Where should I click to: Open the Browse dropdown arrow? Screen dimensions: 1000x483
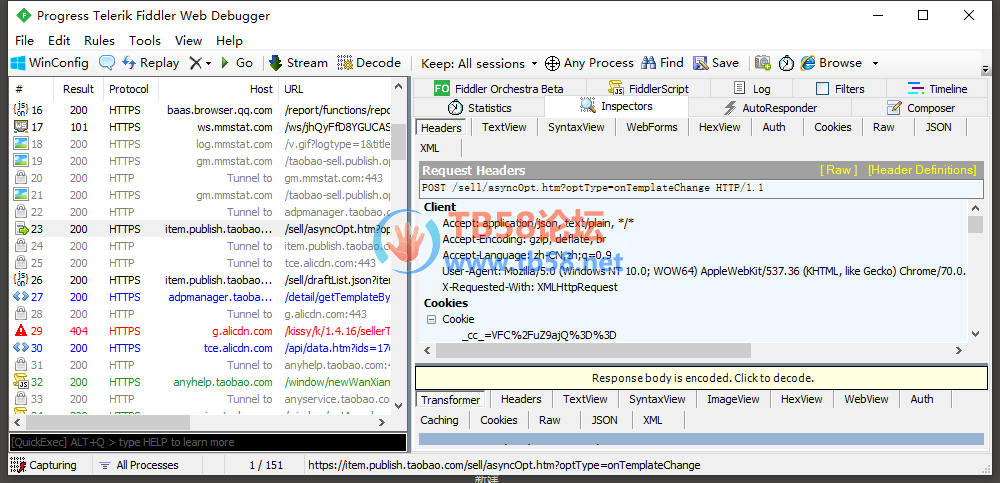875,63
